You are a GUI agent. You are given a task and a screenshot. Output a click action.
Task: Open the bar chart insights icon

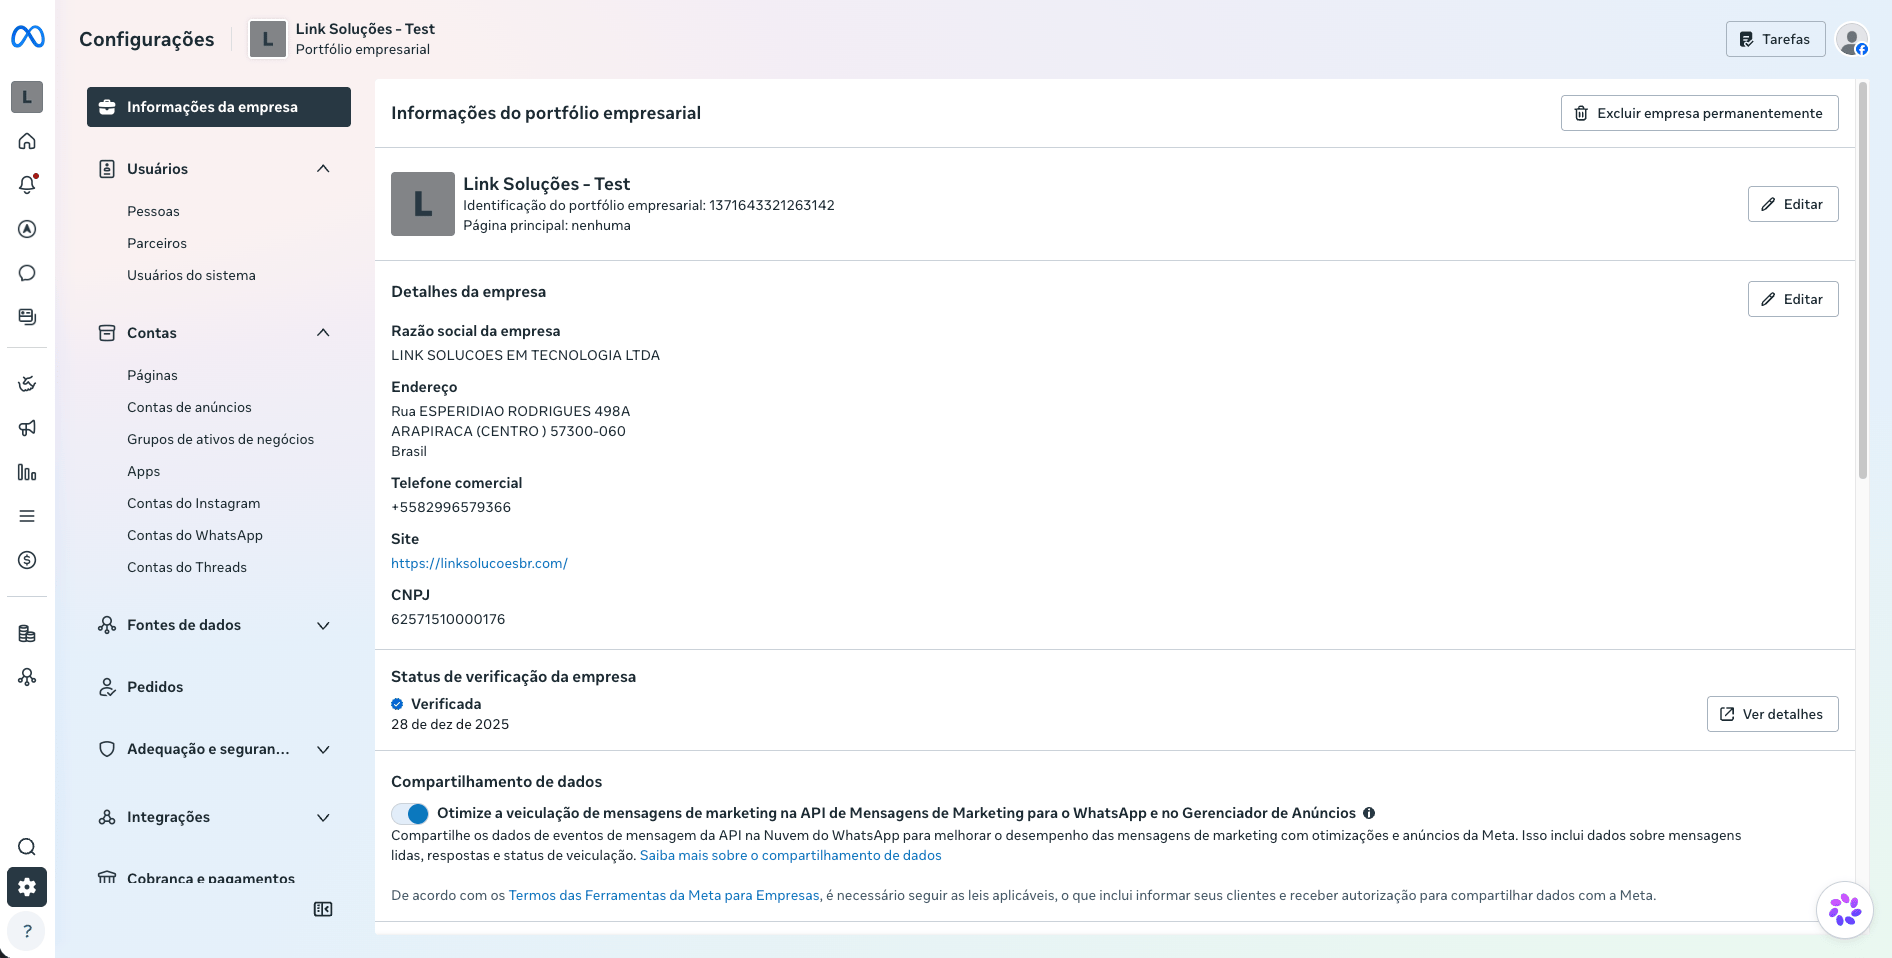tap(27, 472)
